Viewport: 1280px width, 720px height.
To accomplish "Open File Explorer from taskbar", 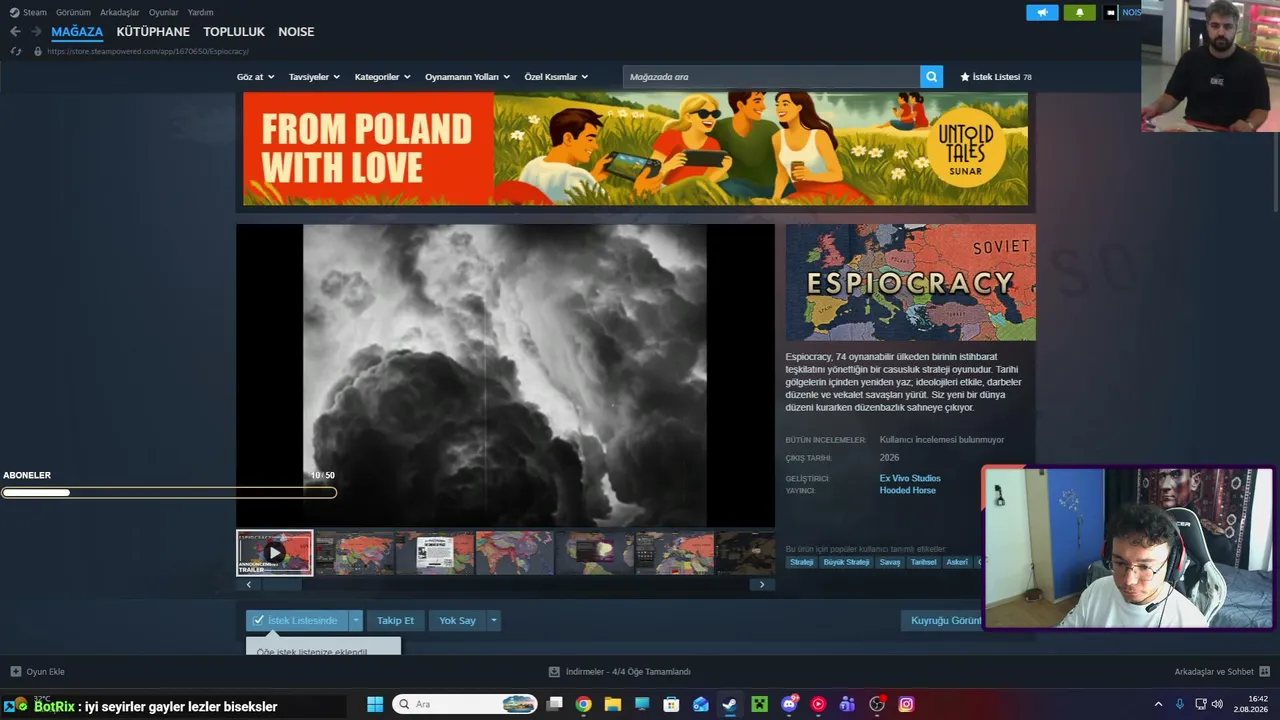I will (x=613, y=704).
